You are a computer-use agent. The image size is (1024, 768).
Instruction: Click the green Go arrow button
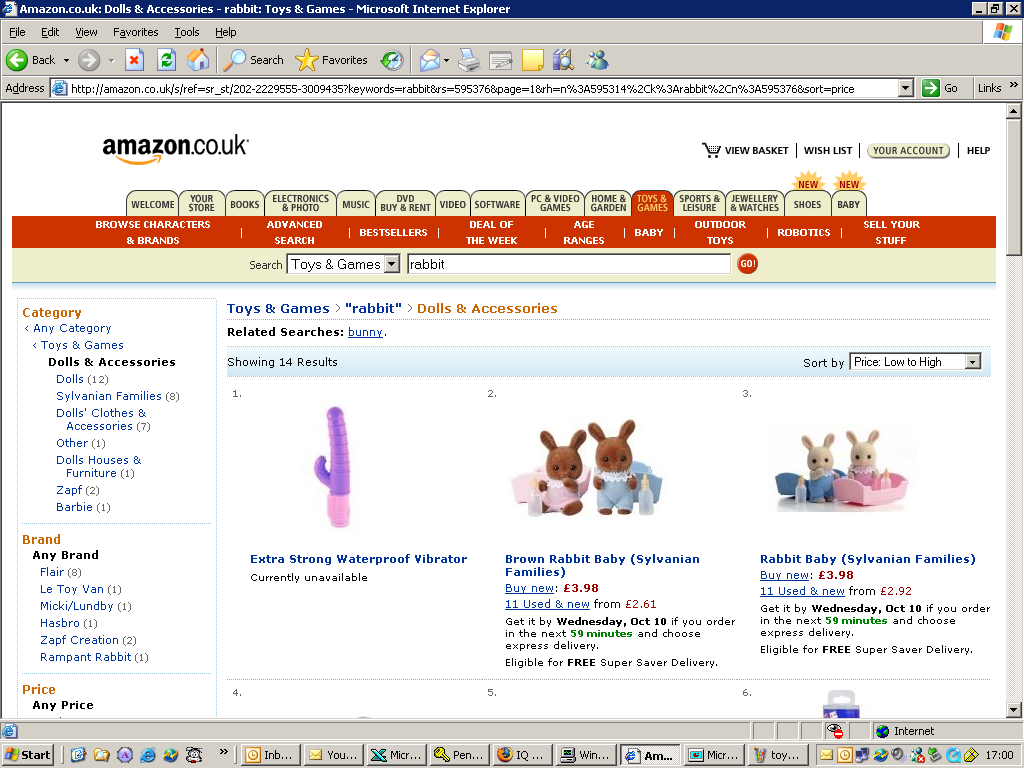[x=931, y=88]
